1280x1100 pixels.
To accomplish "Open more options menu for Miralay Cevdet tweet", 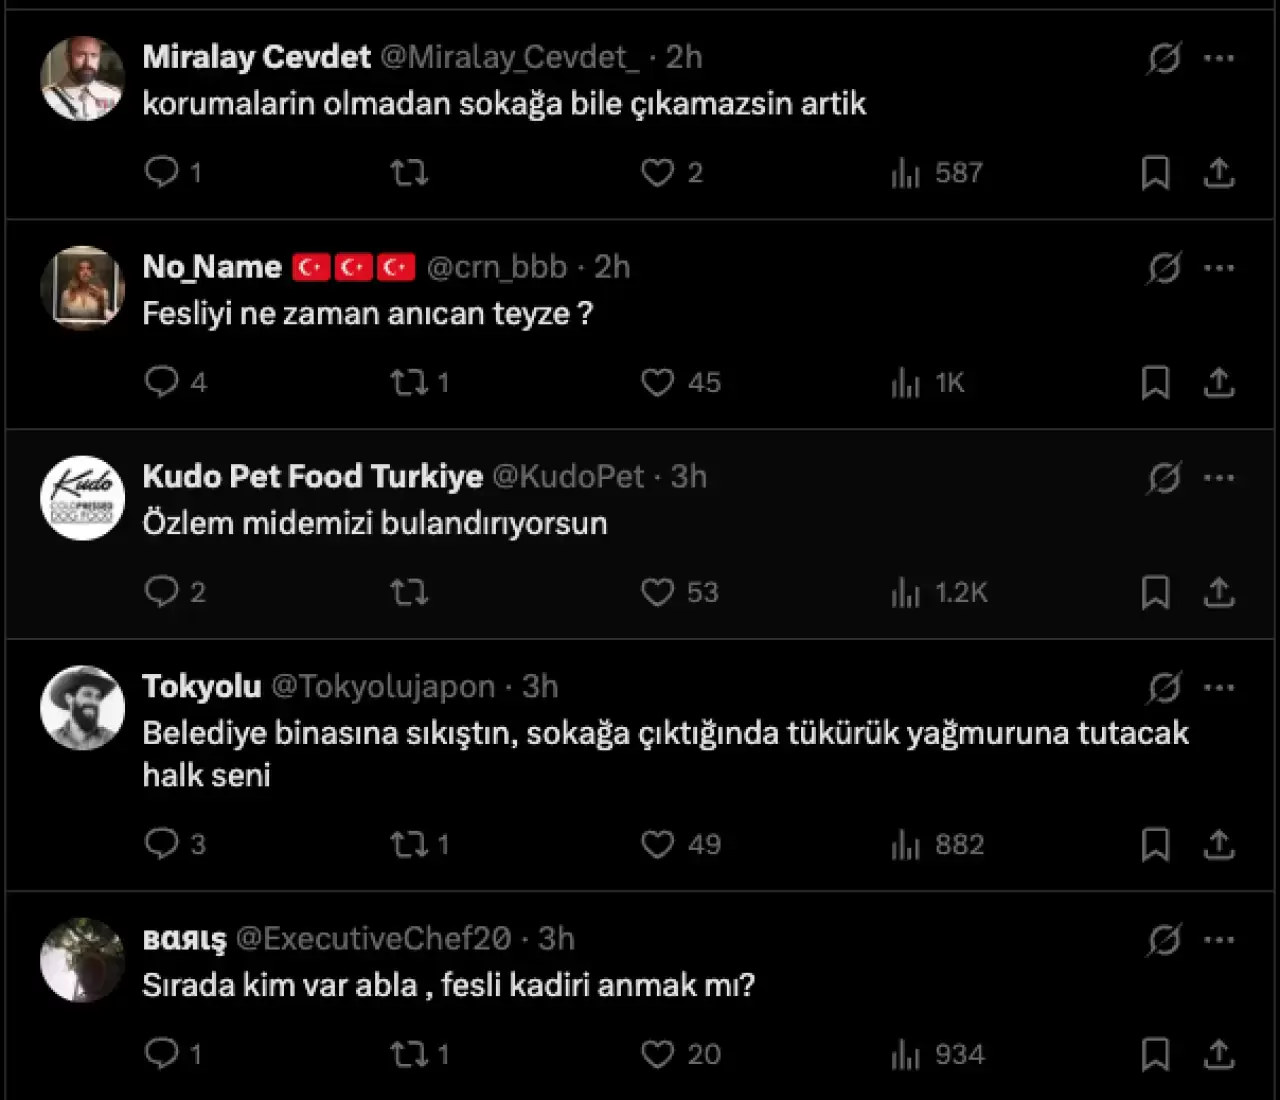I will coord(1219,58).
